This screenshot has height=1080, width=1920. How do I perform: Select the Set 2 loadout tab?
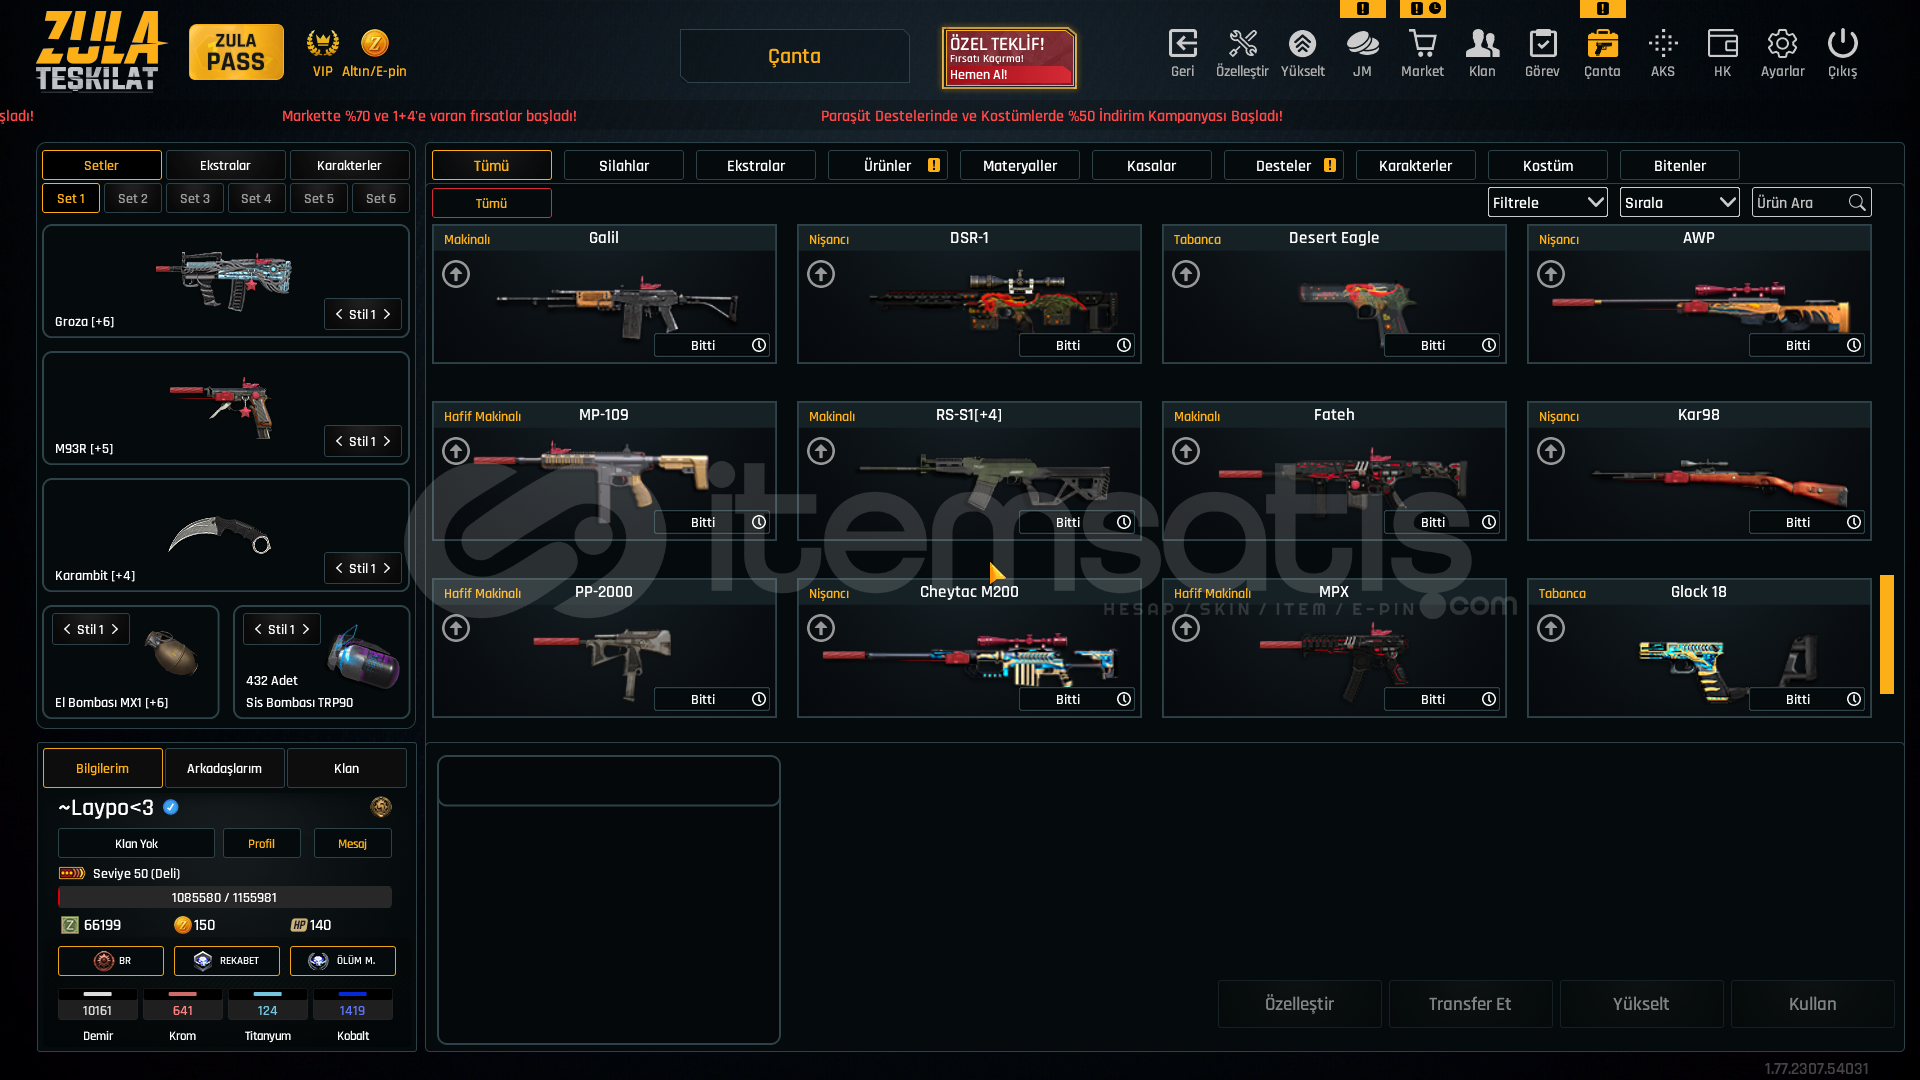133,198
